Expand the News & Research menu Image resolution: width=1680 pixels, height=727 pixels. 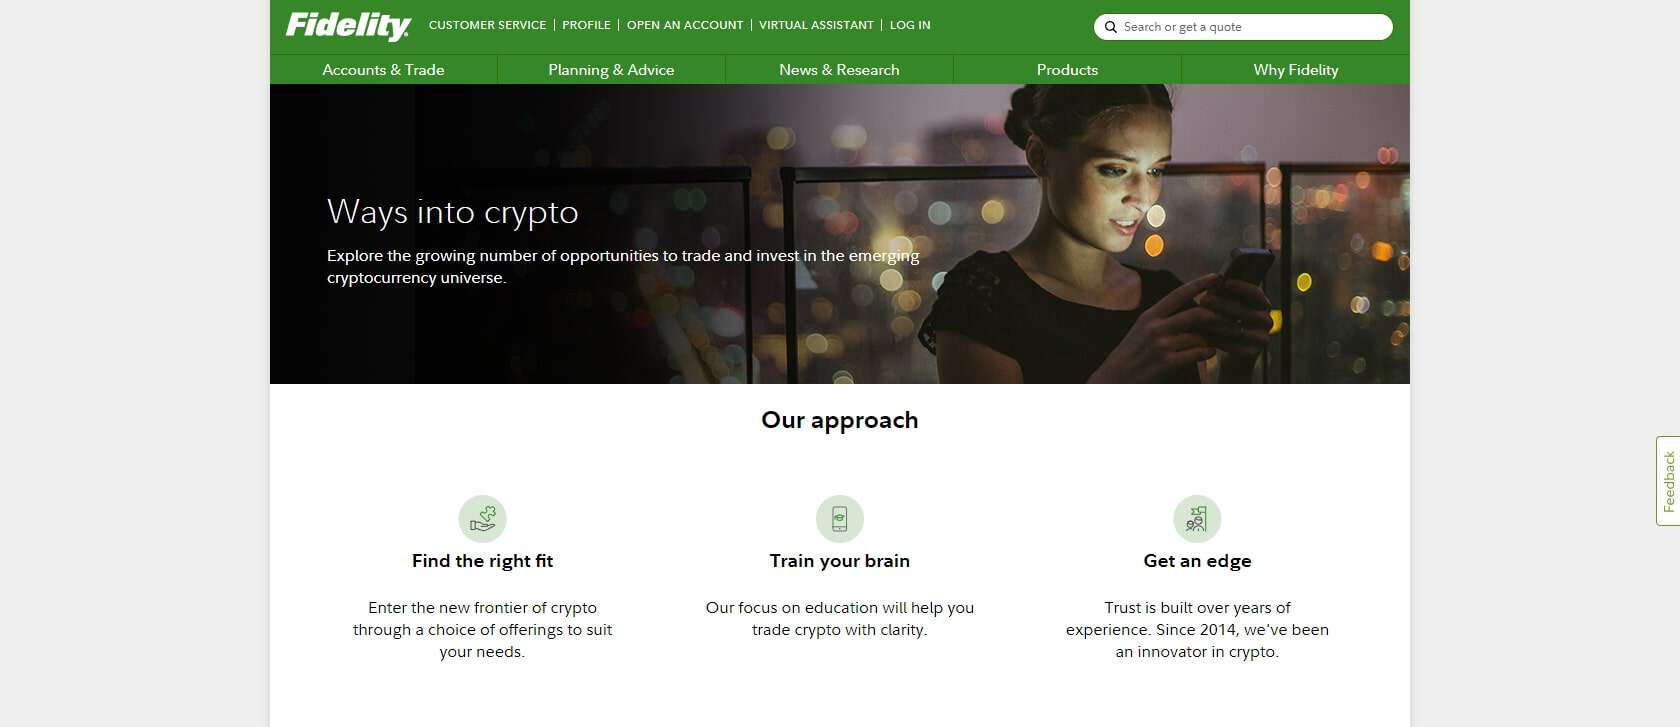[839, 70]
